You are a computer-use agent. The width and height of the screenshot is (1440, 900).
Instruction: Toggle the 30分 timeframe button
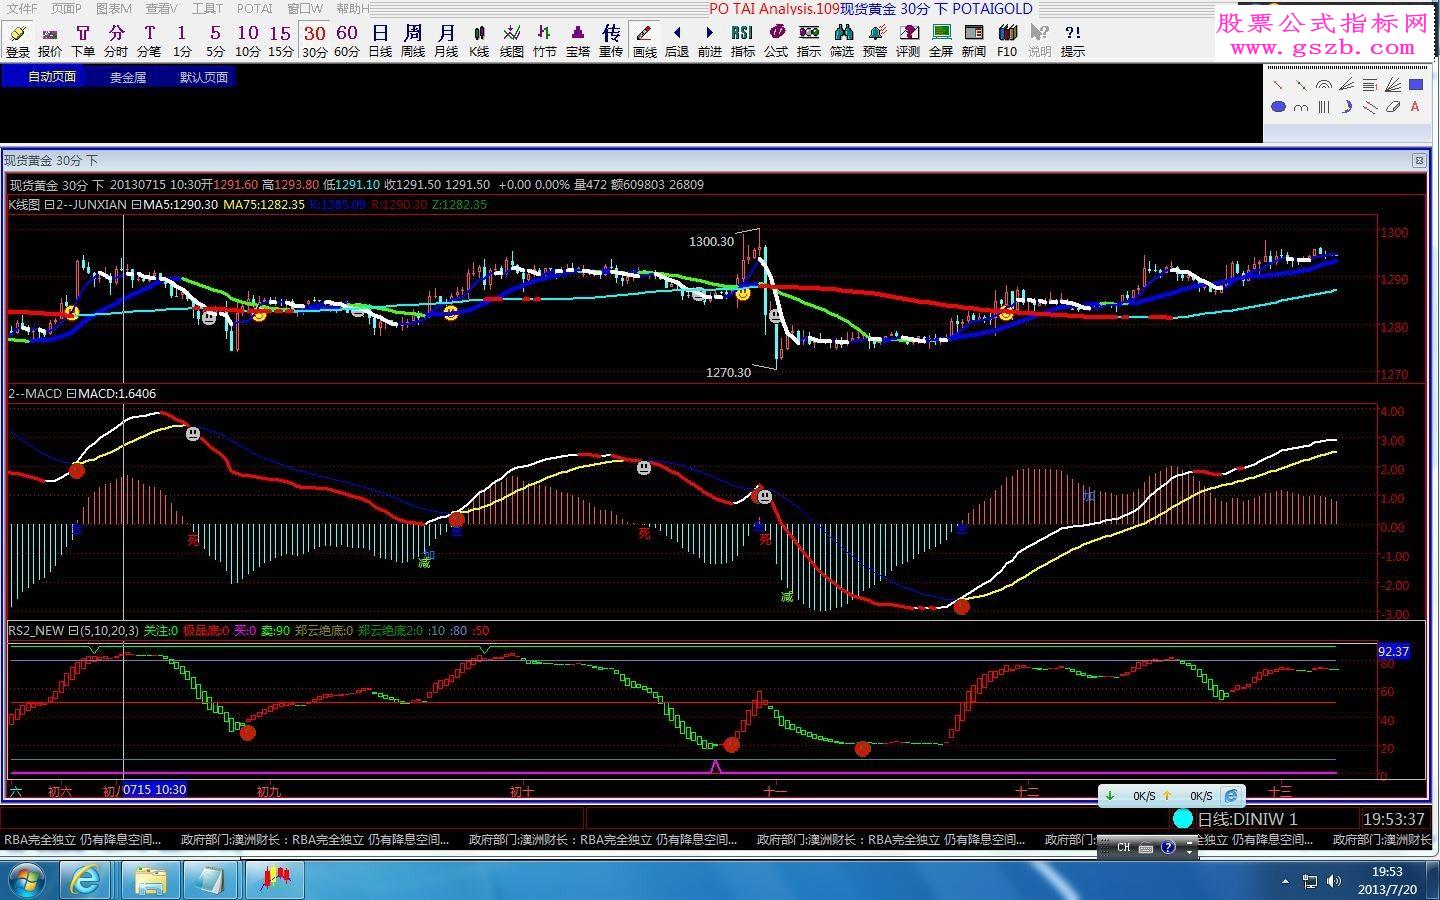(x=314, y=41)
